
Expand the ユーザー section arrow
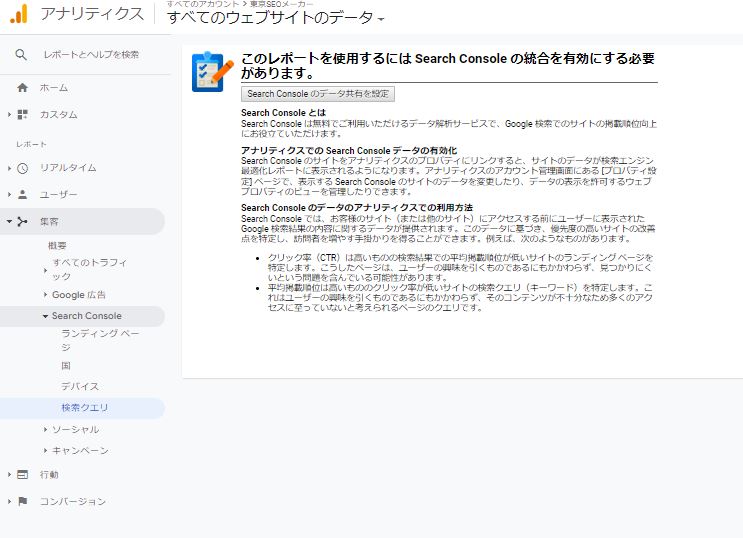point(9,194)
